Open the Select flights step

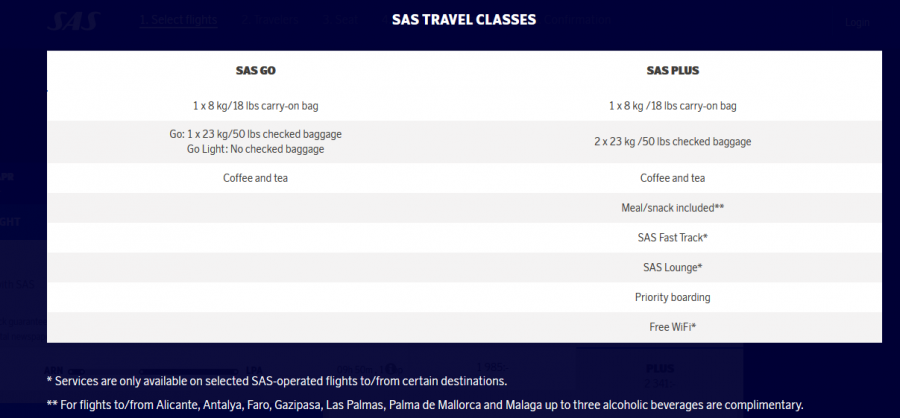(179, 20)
